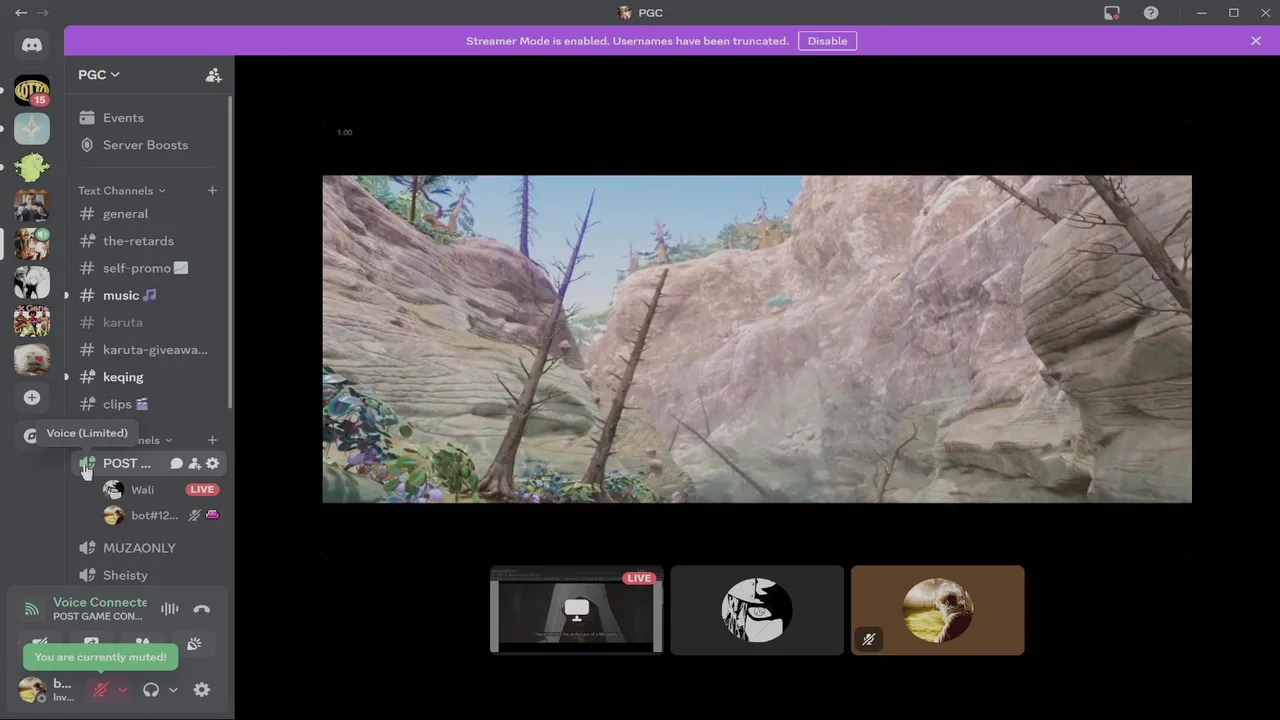Select the muted bird avatar participant tile
The width and height of the screenshot is (1280, 720).
click(937, 610)
